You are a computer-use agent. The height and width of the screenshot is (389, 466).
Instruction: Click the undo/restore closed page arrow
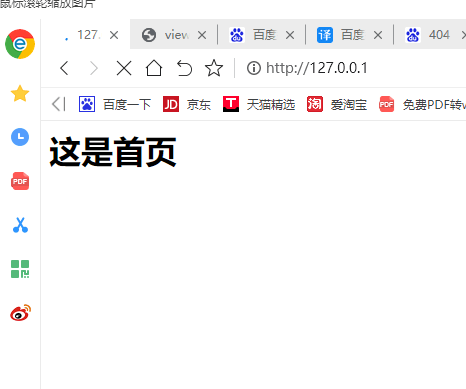[184, 68]
